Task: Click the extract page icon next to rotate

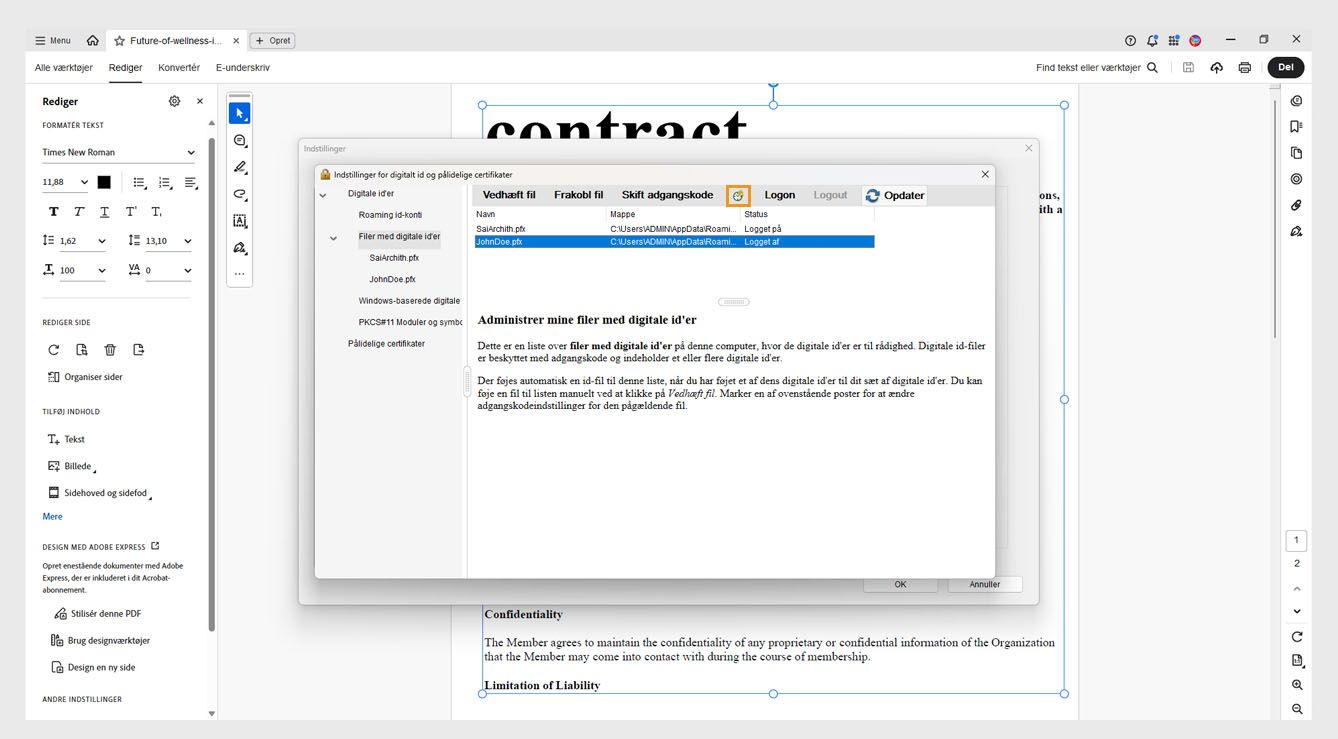Action: (x=82, y=350)
